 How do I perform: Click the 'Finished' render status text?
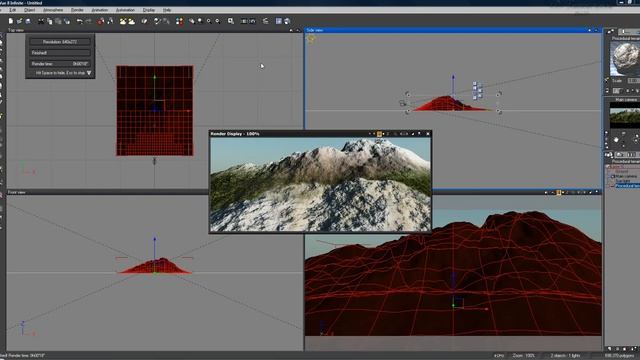tap(40, 53)
